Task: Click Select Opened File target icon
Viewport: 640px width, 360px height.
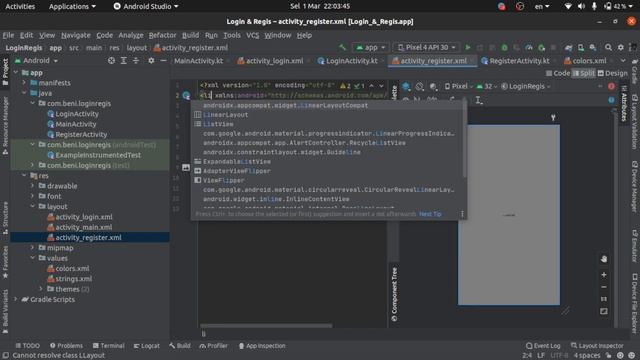Action: [111, 60]
